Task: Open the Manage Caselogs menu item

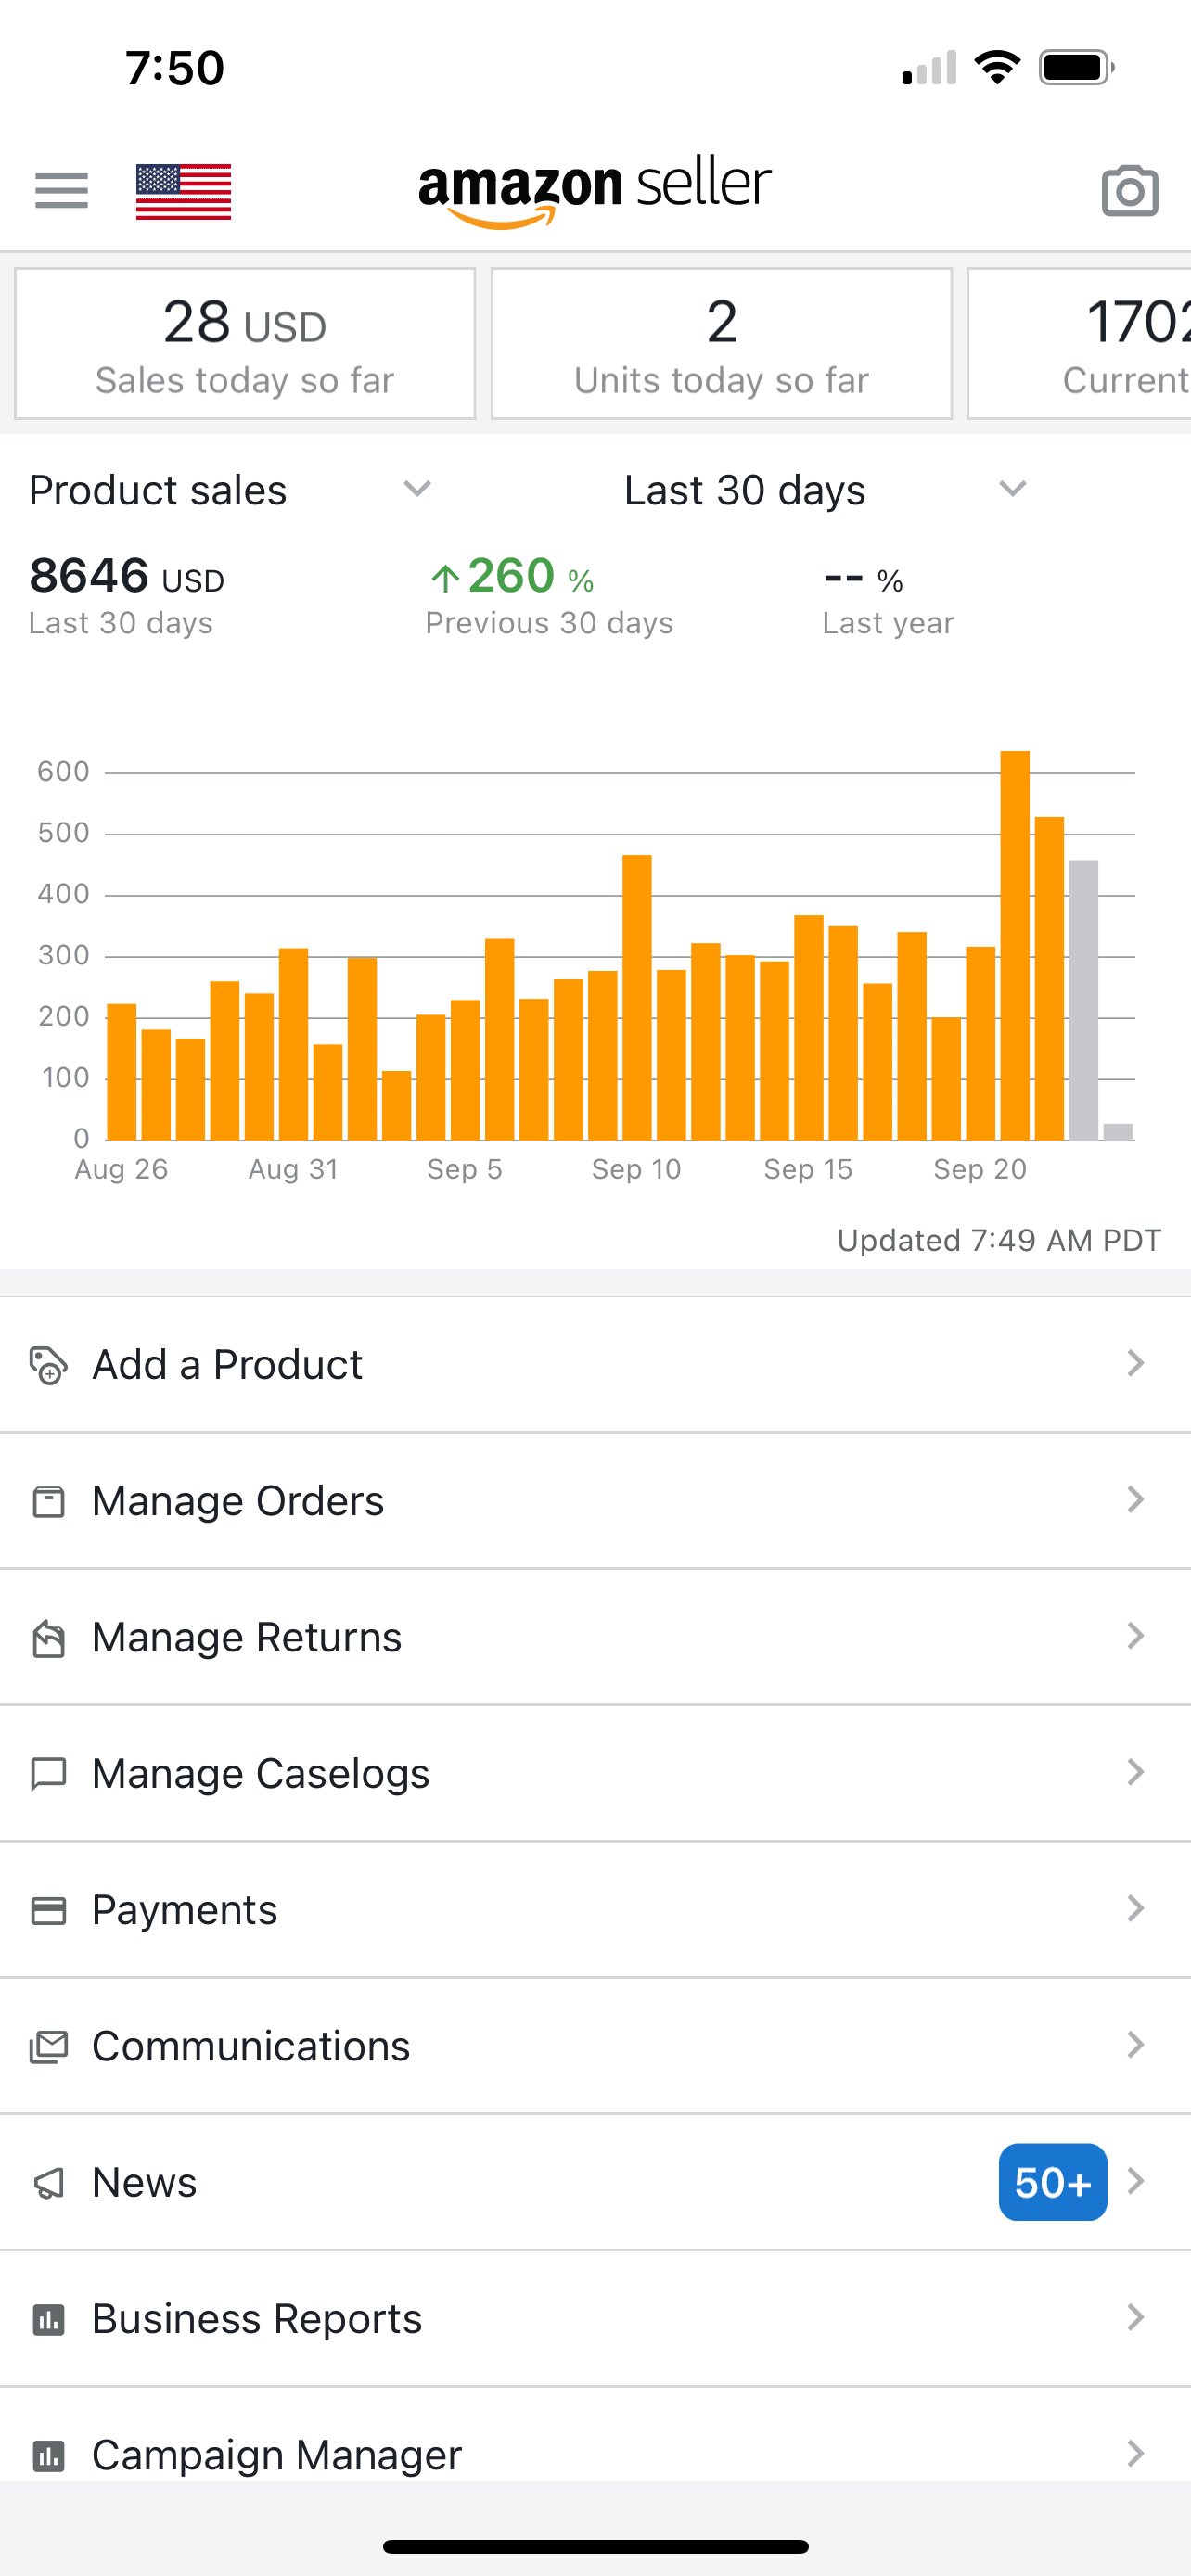Action: (260, 1774)
